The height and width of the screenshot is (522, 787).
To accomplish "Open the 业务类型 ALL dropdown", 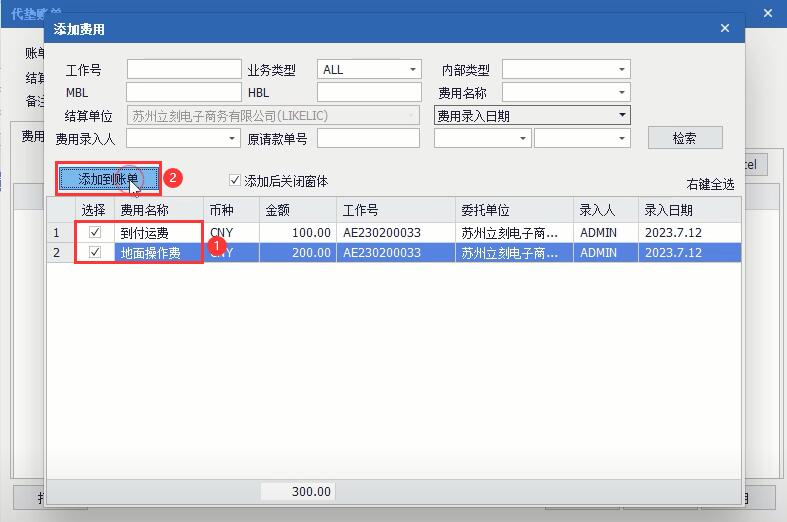I will (369, 69).
